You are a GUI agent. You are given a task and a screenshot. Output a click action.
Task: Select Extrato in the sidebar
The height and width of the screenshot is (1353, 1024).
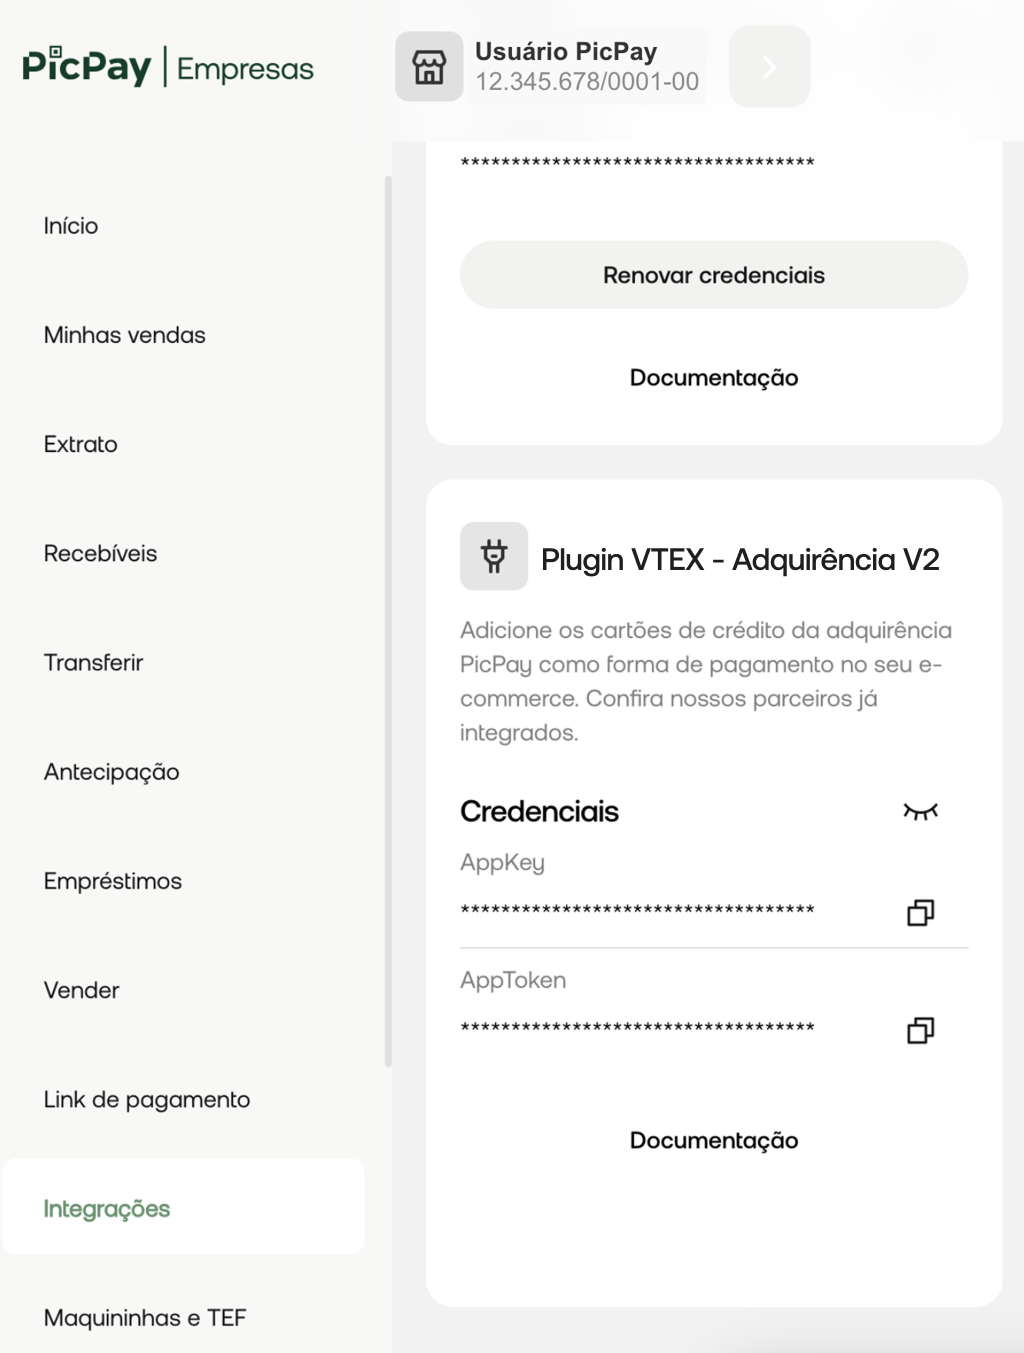pos(81,444)
